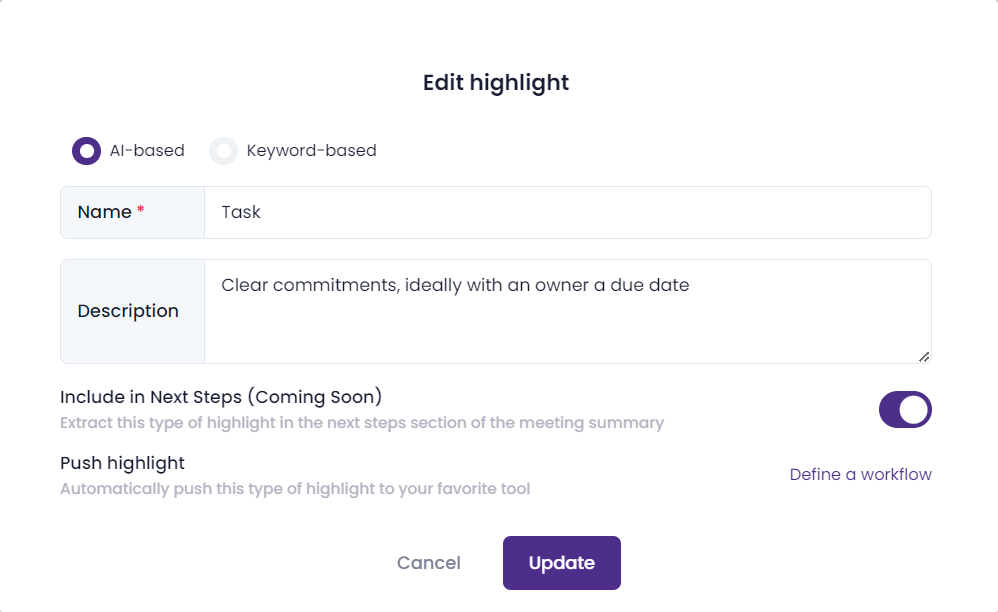Click the "Automatically push this type" helper text
The height and width of the screenshot is (612, 998).
pyautogui.click(x=295, y=489)
